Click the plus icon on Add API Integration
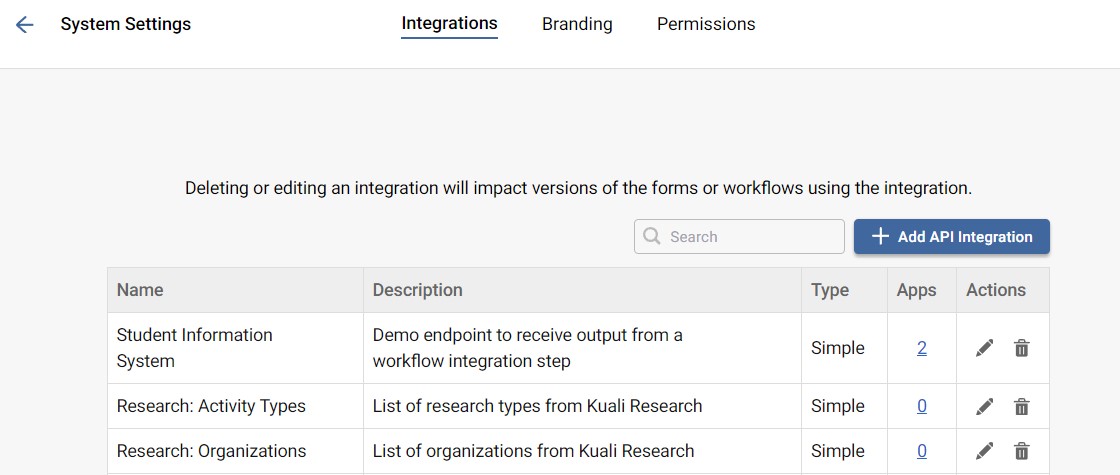Image resolution: width=1120 pixels, height=475 pixels. pos(880,237)
